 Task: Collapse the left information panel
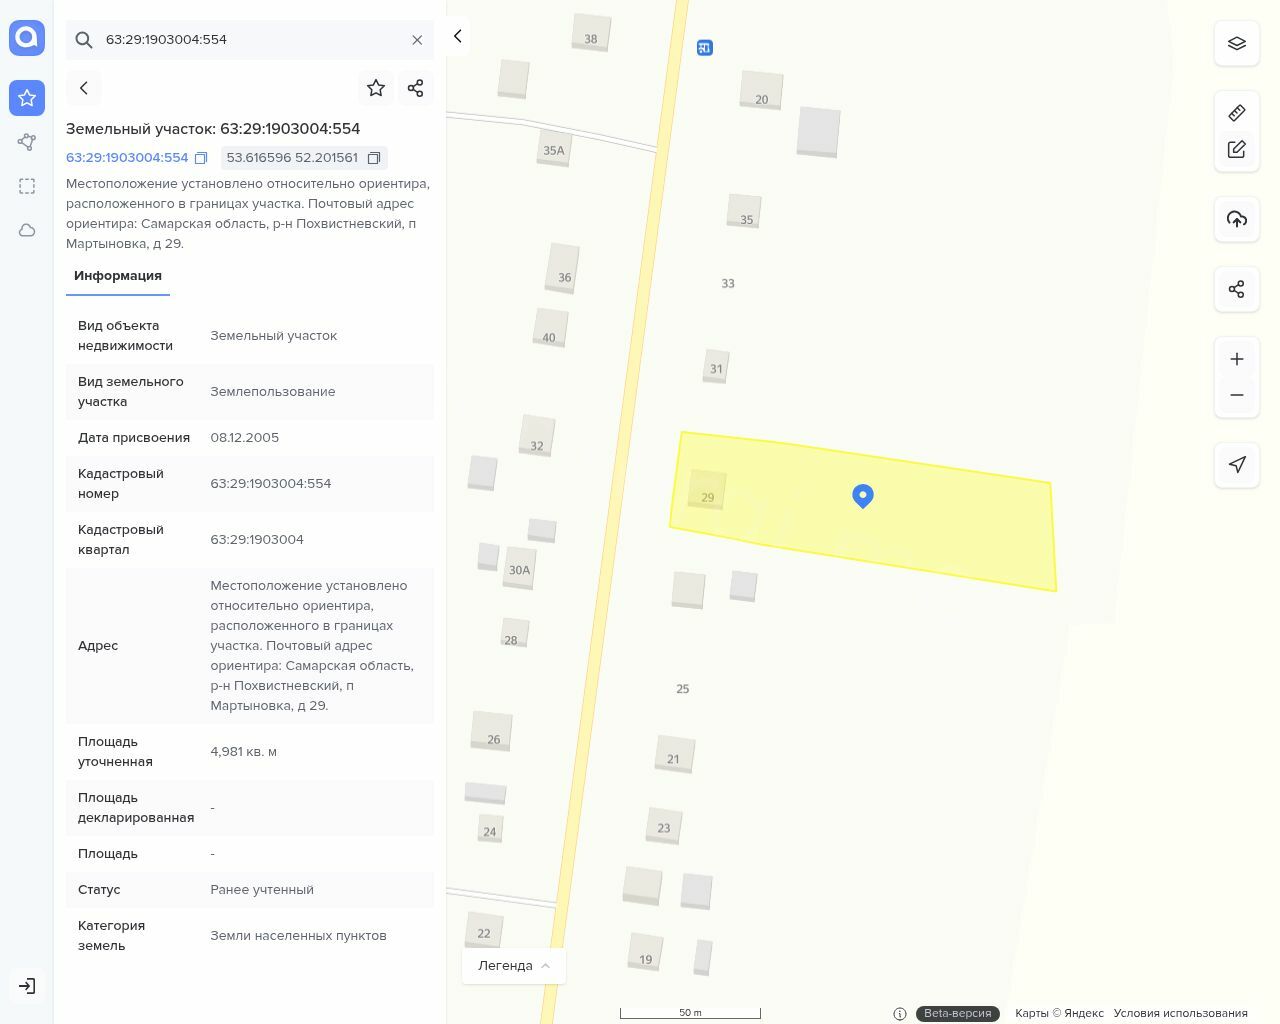457,37
